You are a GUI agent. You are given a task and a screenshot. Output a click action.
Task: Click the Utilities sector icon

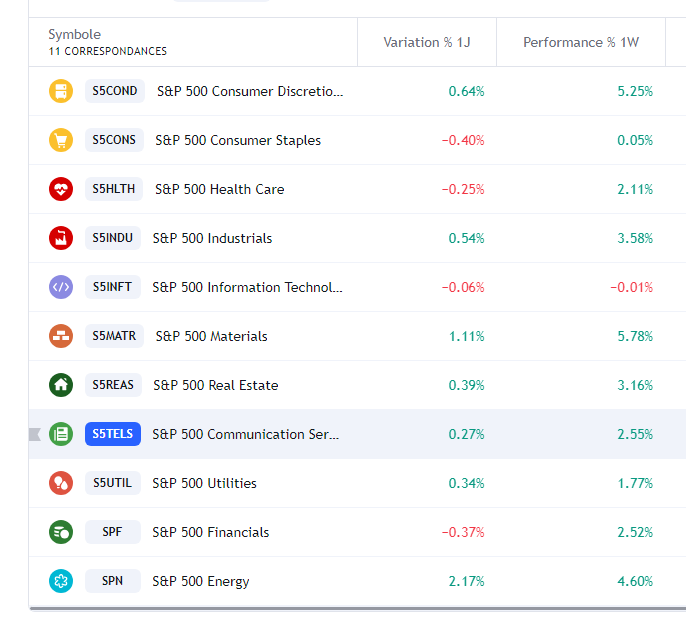(x=61, y=483)
